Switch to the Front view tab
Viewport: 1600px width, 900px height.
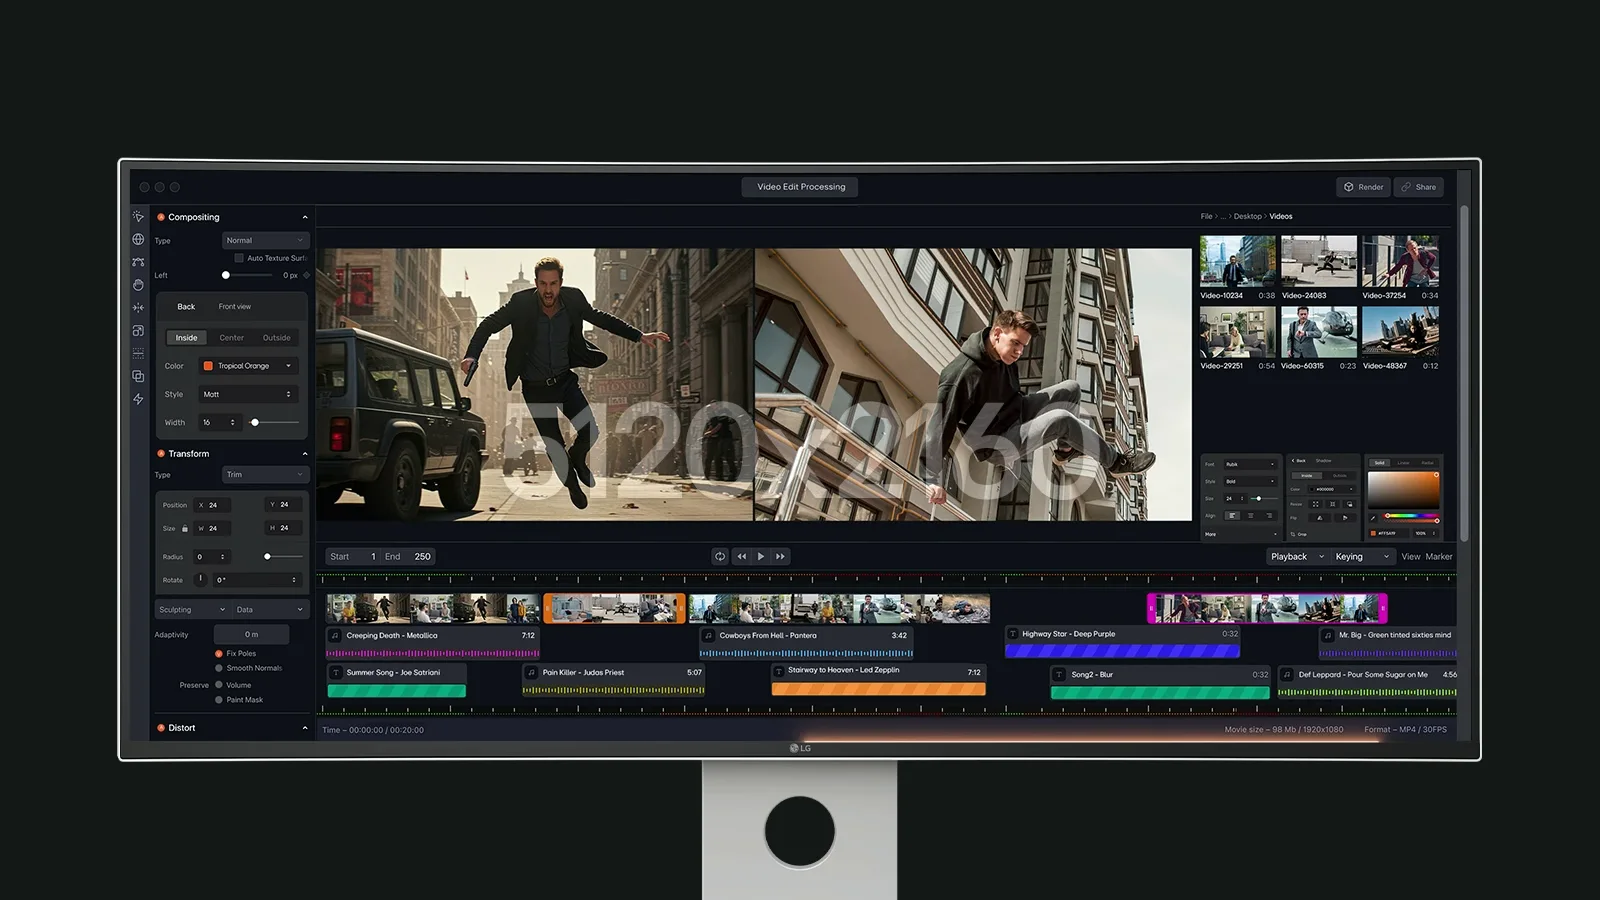(235, 307)
